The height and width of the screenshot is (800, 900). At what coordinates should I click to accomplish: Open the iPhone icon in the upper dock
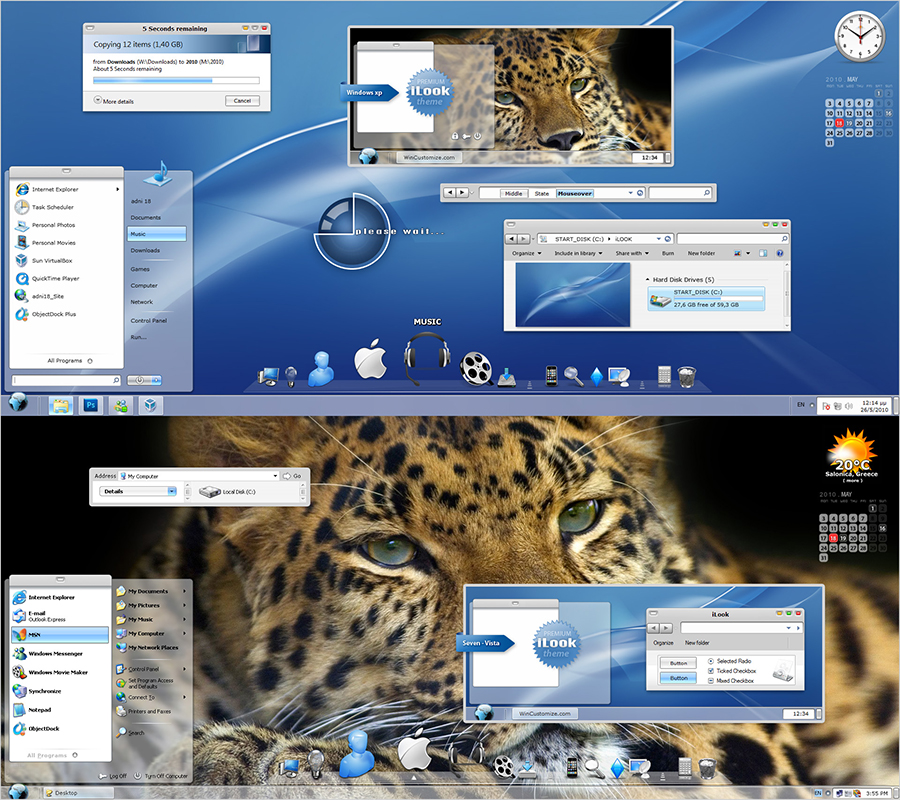[551, 375]
